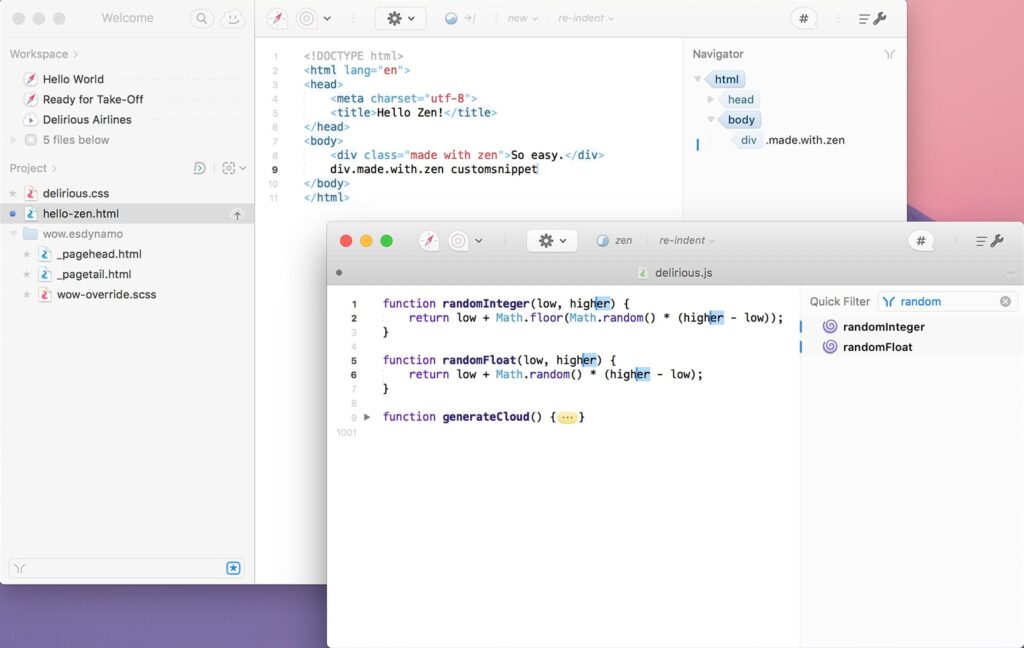This screenshot has height=648, width=1024.
Task: Toggle star beside _pagehead.html
Action: 27,254
